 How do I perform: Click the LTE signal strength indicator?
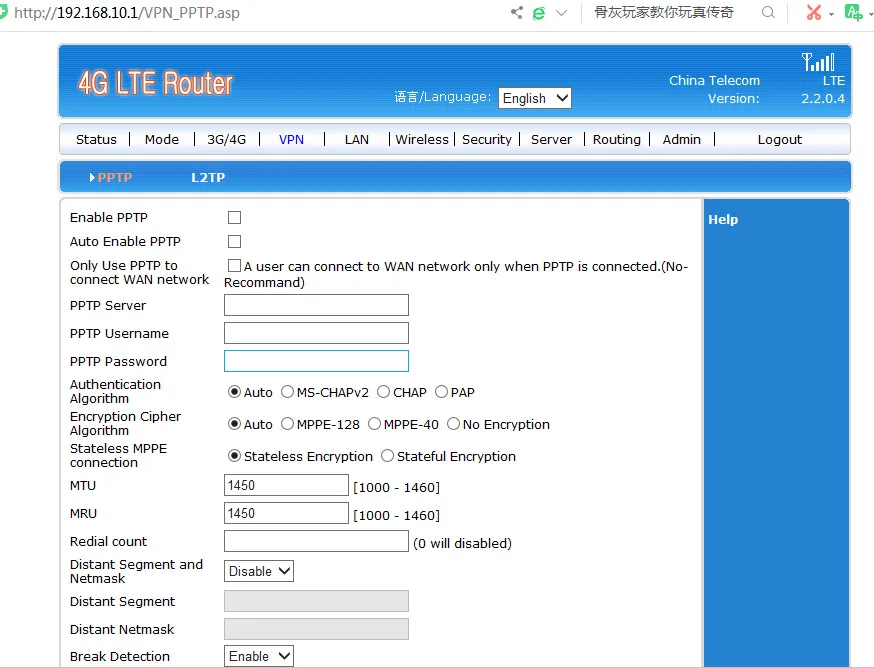[x=818, y=62]
